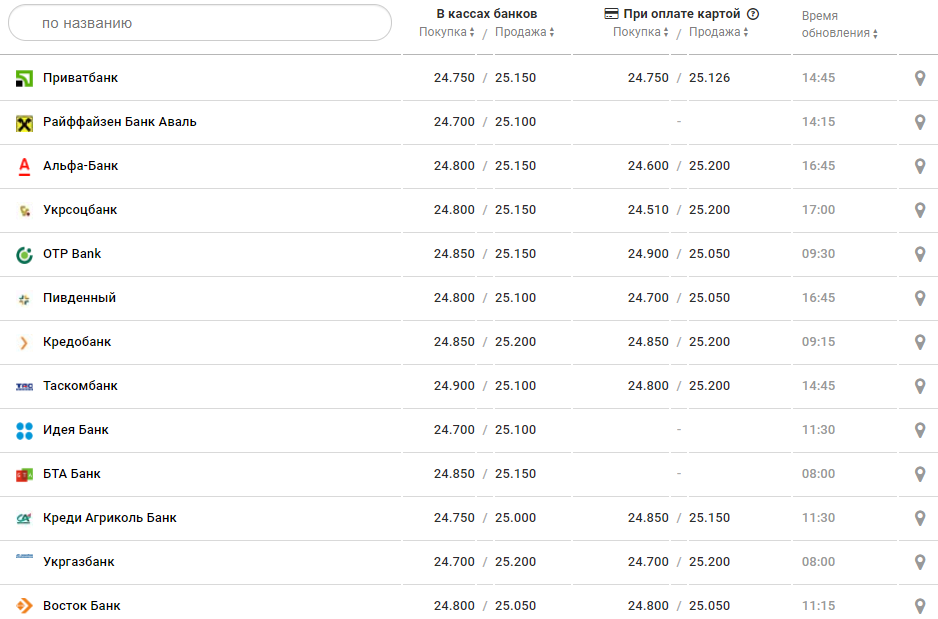Viewport: 938px width, 619px height.
Task: Open Идея Банк location pin
Action: (920, 430)
